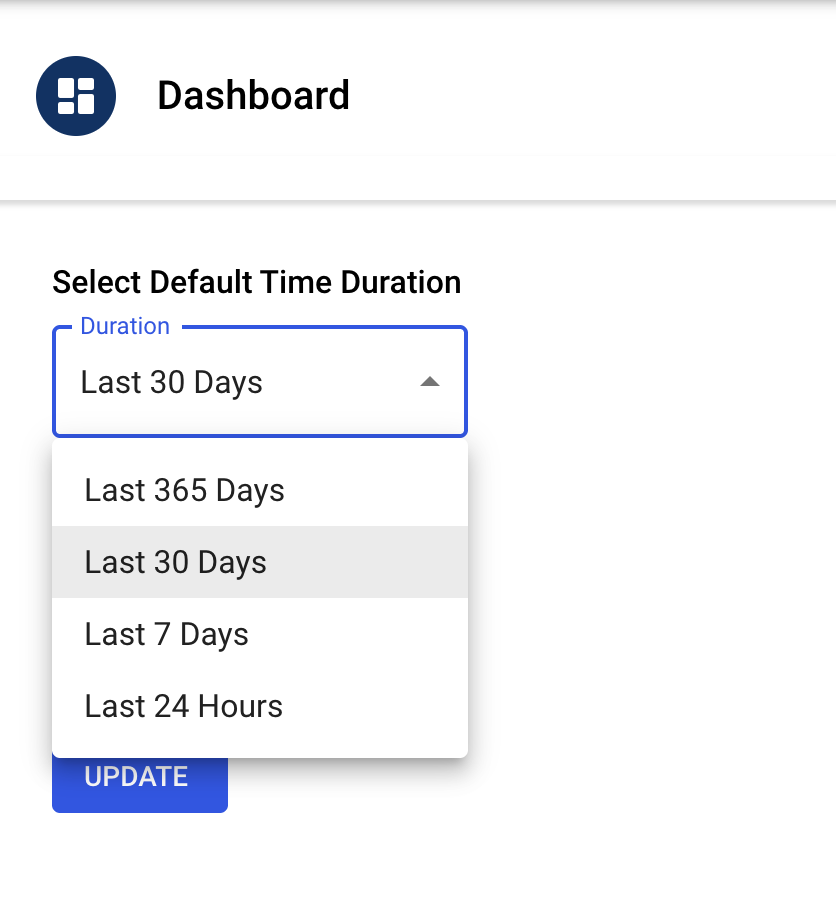Set default duration to one week
The width and height of the screenshot is (836, 914).
click(x=167, y=634)
